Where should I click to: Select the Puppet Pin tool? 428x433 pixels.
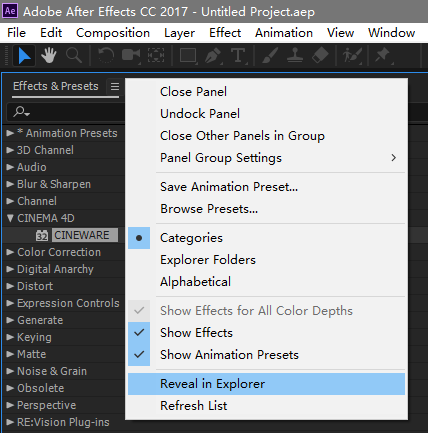point(382,56)
